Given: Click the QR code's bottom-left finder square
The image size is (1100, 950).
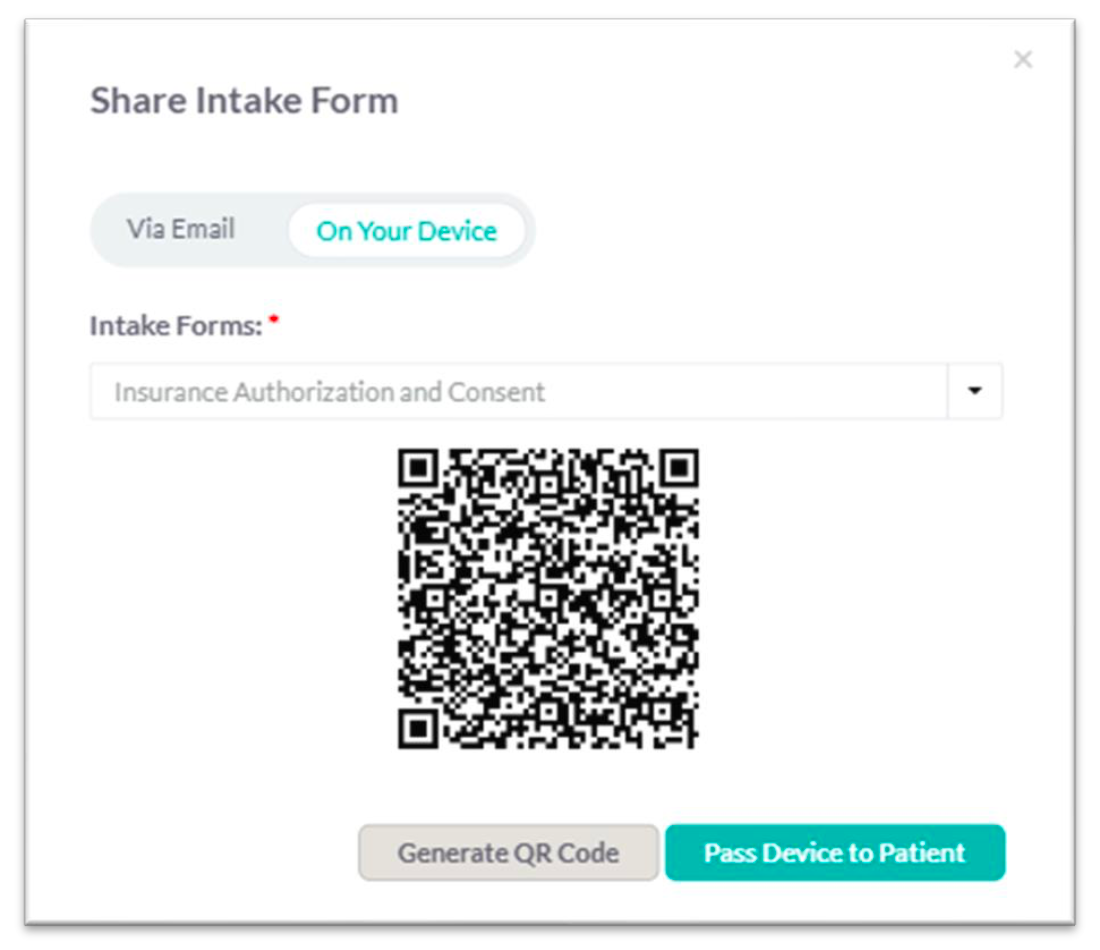Looking at the screenshot, I should point(420,727).
